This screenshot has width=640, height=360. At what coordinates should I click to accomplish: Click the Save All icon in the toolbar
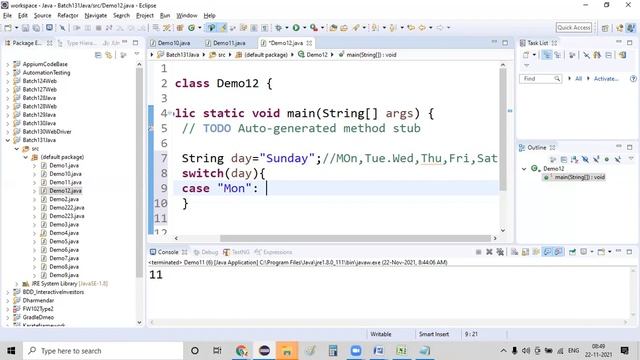[x=36, y=28]
